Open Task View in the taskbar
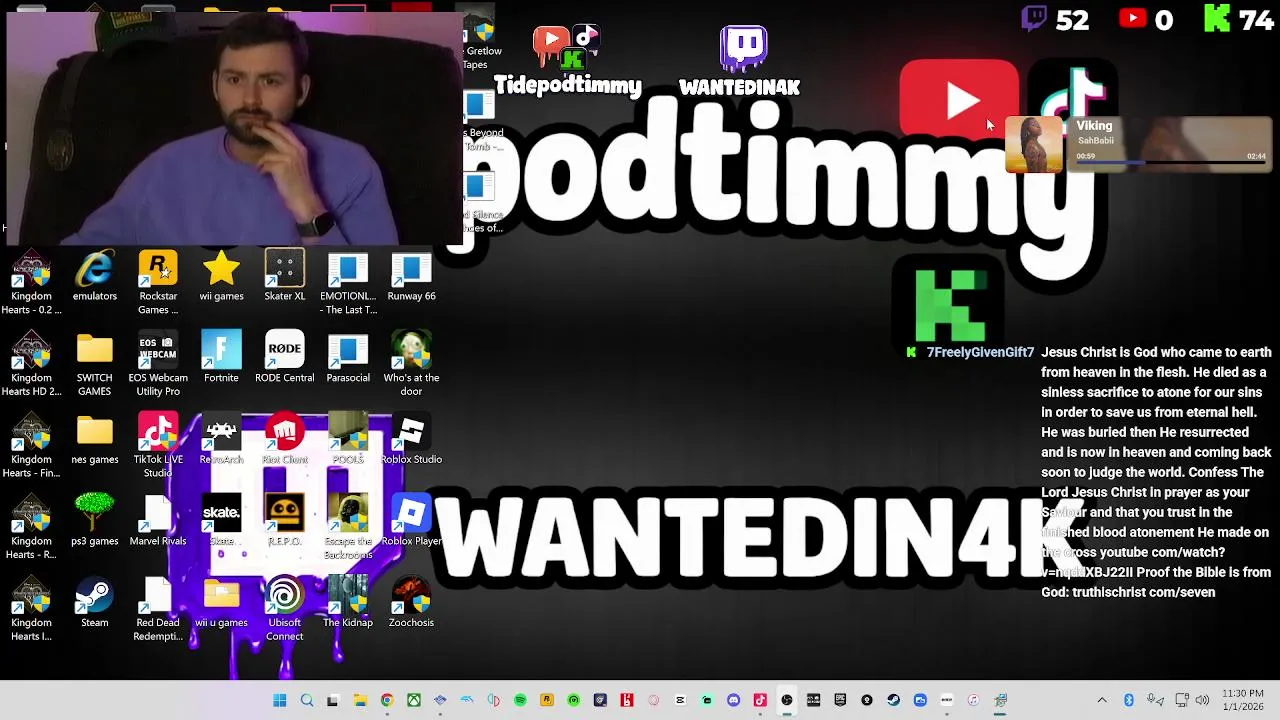This screenshot has width=1280, height=720. point(333,700)
